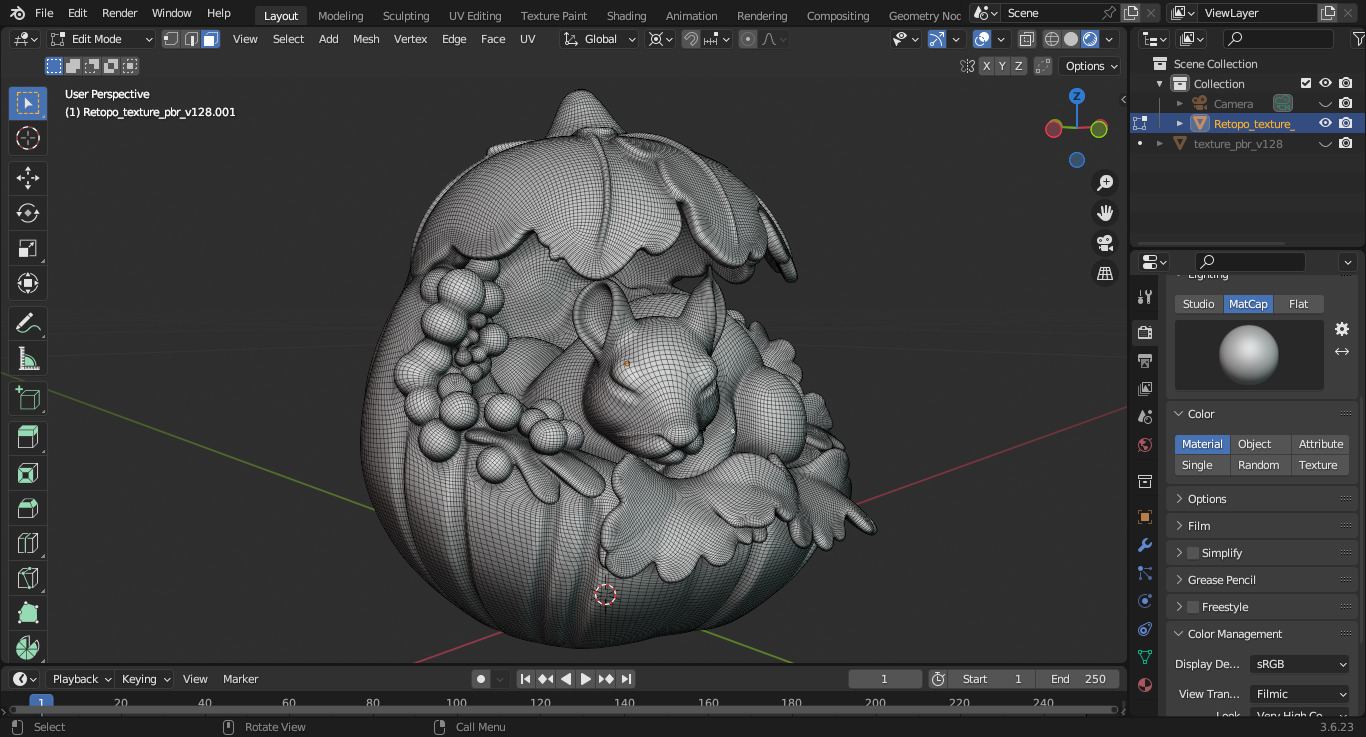
Task: Hide Retopo_texture_ object in viewport
Action: [x=1325, y=123]
